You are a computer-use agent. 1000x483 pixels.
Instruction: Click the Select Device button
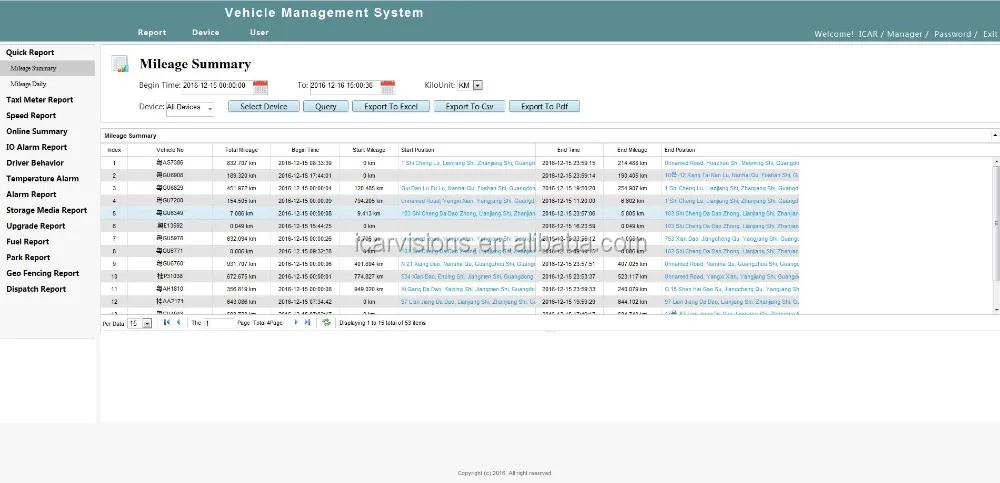click(264, 107)
